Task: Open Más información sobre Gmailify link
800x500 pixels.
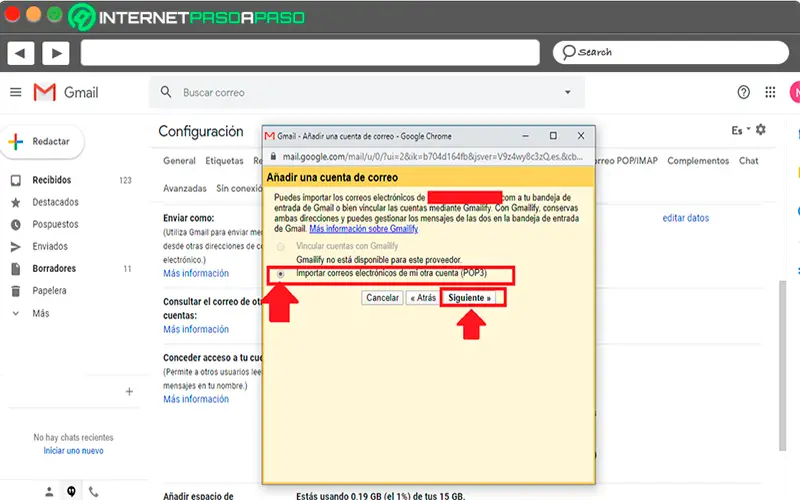Action: pyautogui.click(x=363, y=229)
